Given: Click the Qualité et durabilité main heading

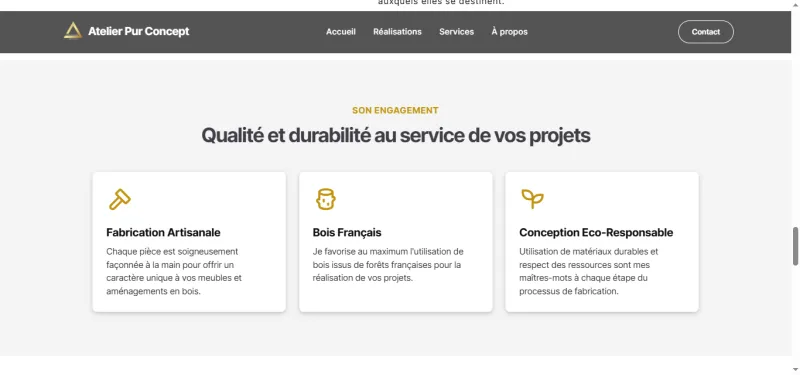Looking at the screenshot, I should [395, 136].
